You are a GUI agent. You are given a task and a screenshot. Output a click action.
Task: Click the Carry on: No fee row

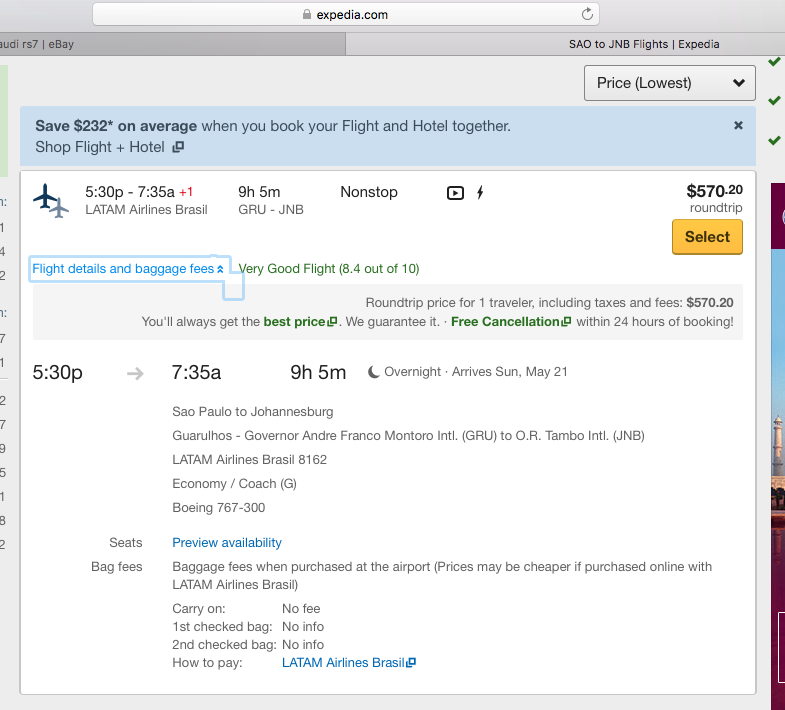(x=246, y=609)
